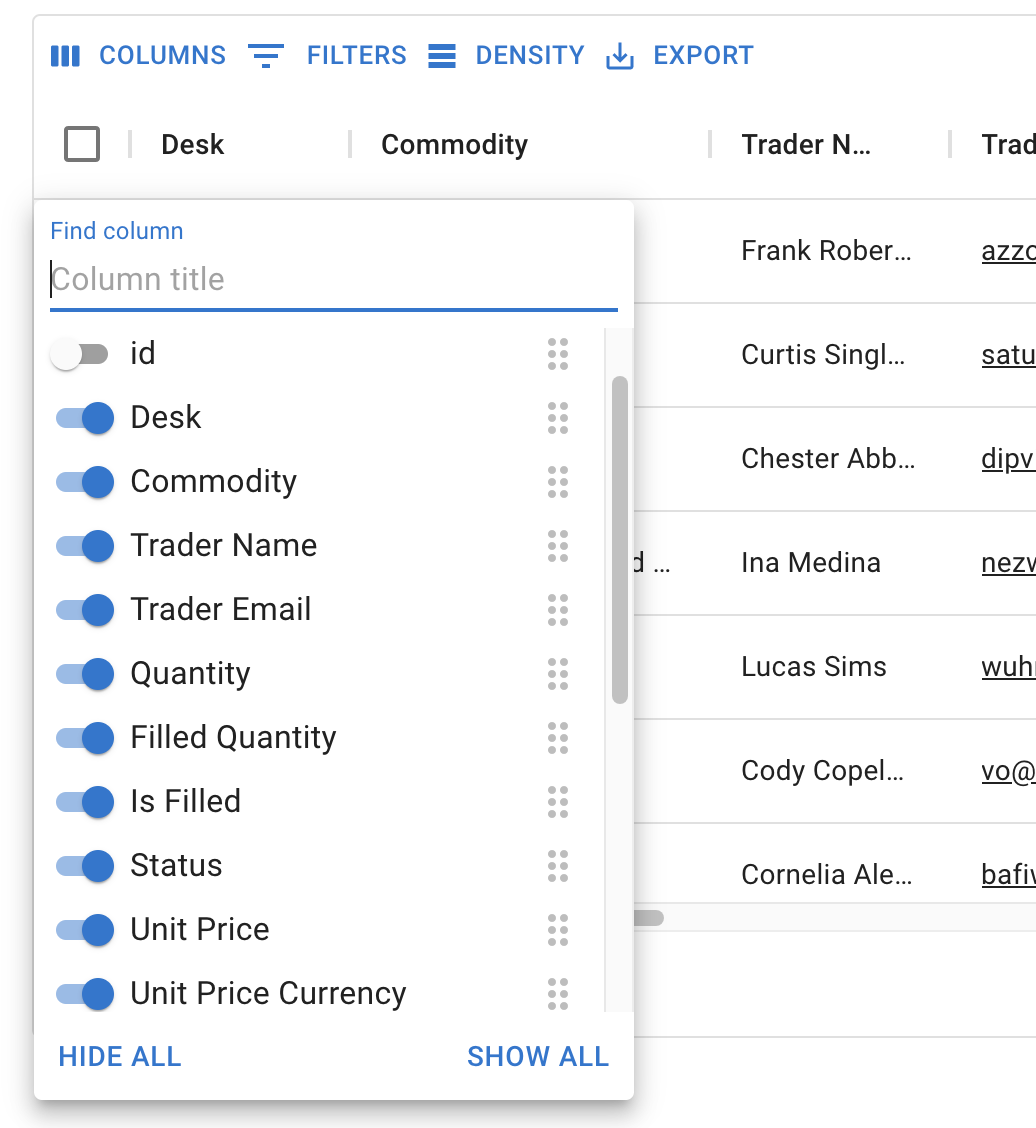The width and height of the screenshot is (1036, 1128).
Task: Click drag handle for Unit Price Currency
Action: [x=558, y=994]
